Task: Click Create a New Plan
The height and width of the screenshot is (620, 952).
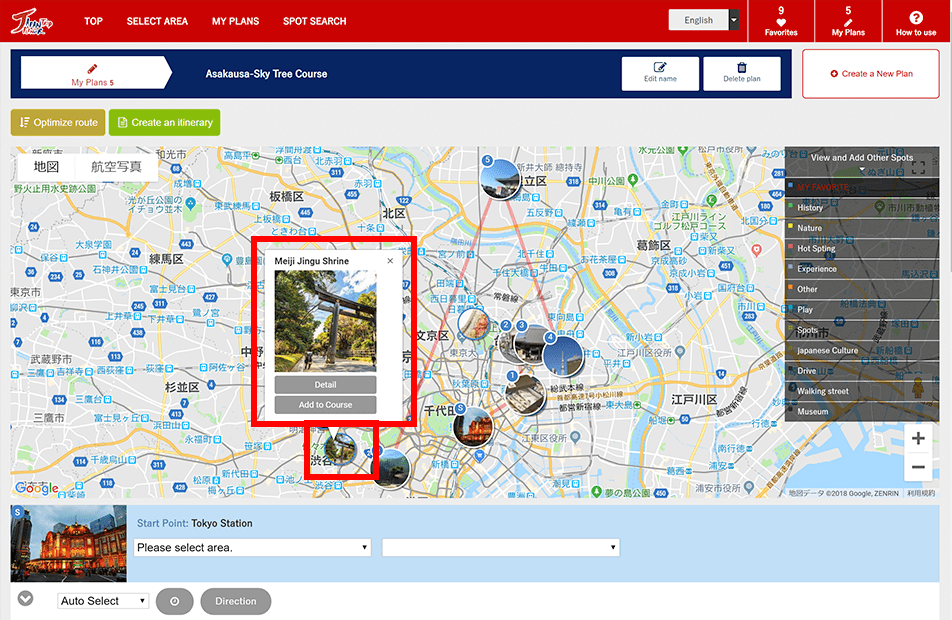Action: coord(871,74)
